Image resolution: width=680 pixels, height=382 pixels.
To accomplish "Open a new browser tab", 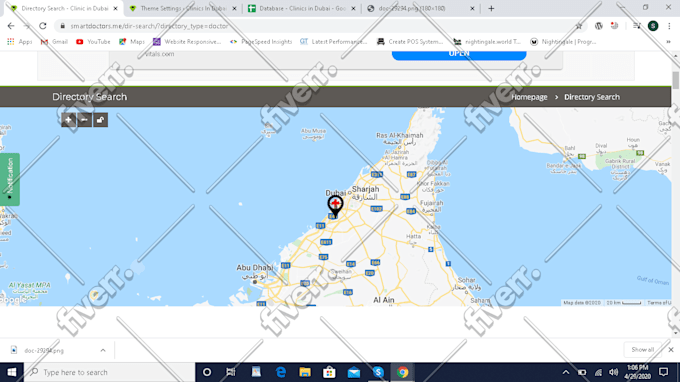I will [x=491, y=8].
